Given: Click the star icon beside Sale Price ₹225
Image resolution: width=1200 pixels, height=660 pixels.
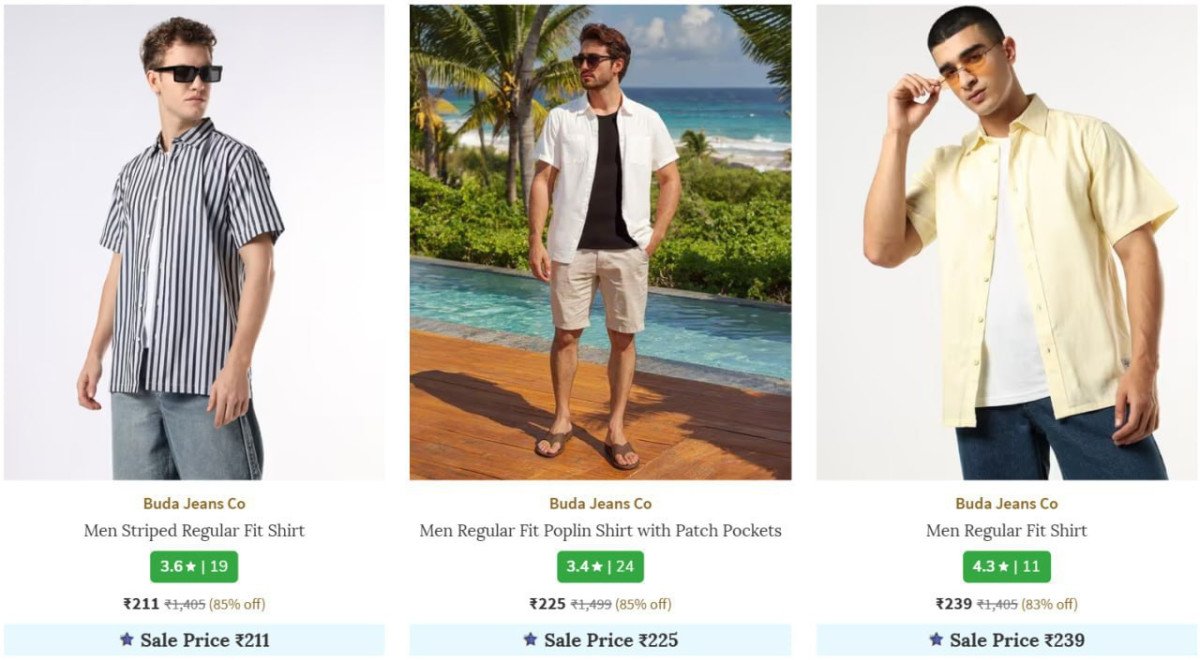Looking at the screenshot, I should 531,640.
